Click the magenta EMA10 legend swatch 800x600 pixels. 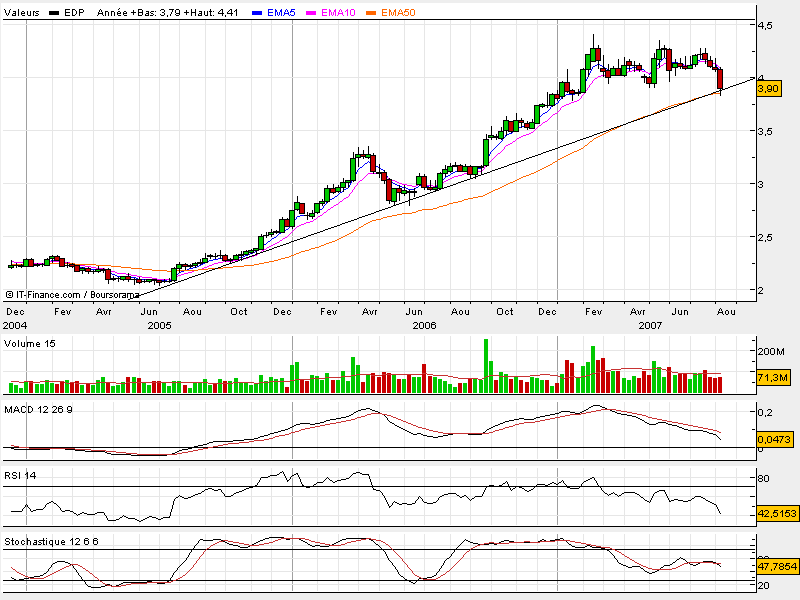click(x=311, y=13)
